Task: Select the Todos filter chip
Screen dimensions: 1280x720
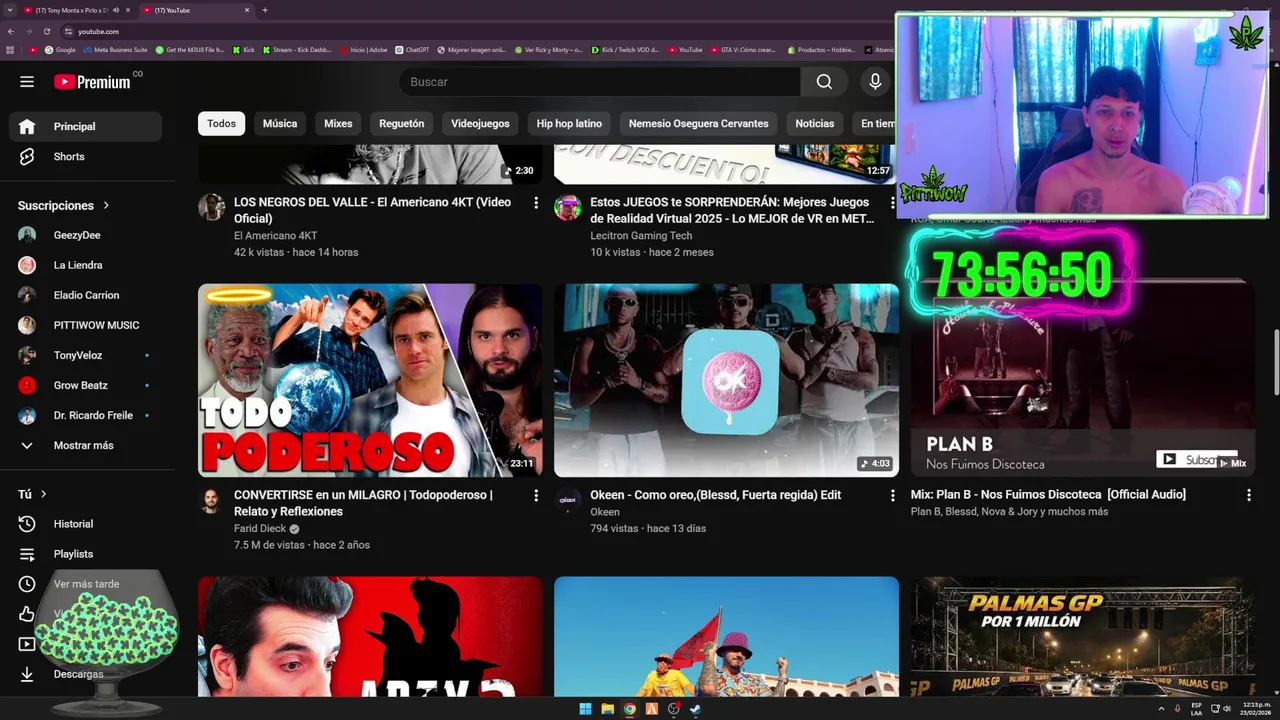Action: [221, 124]
